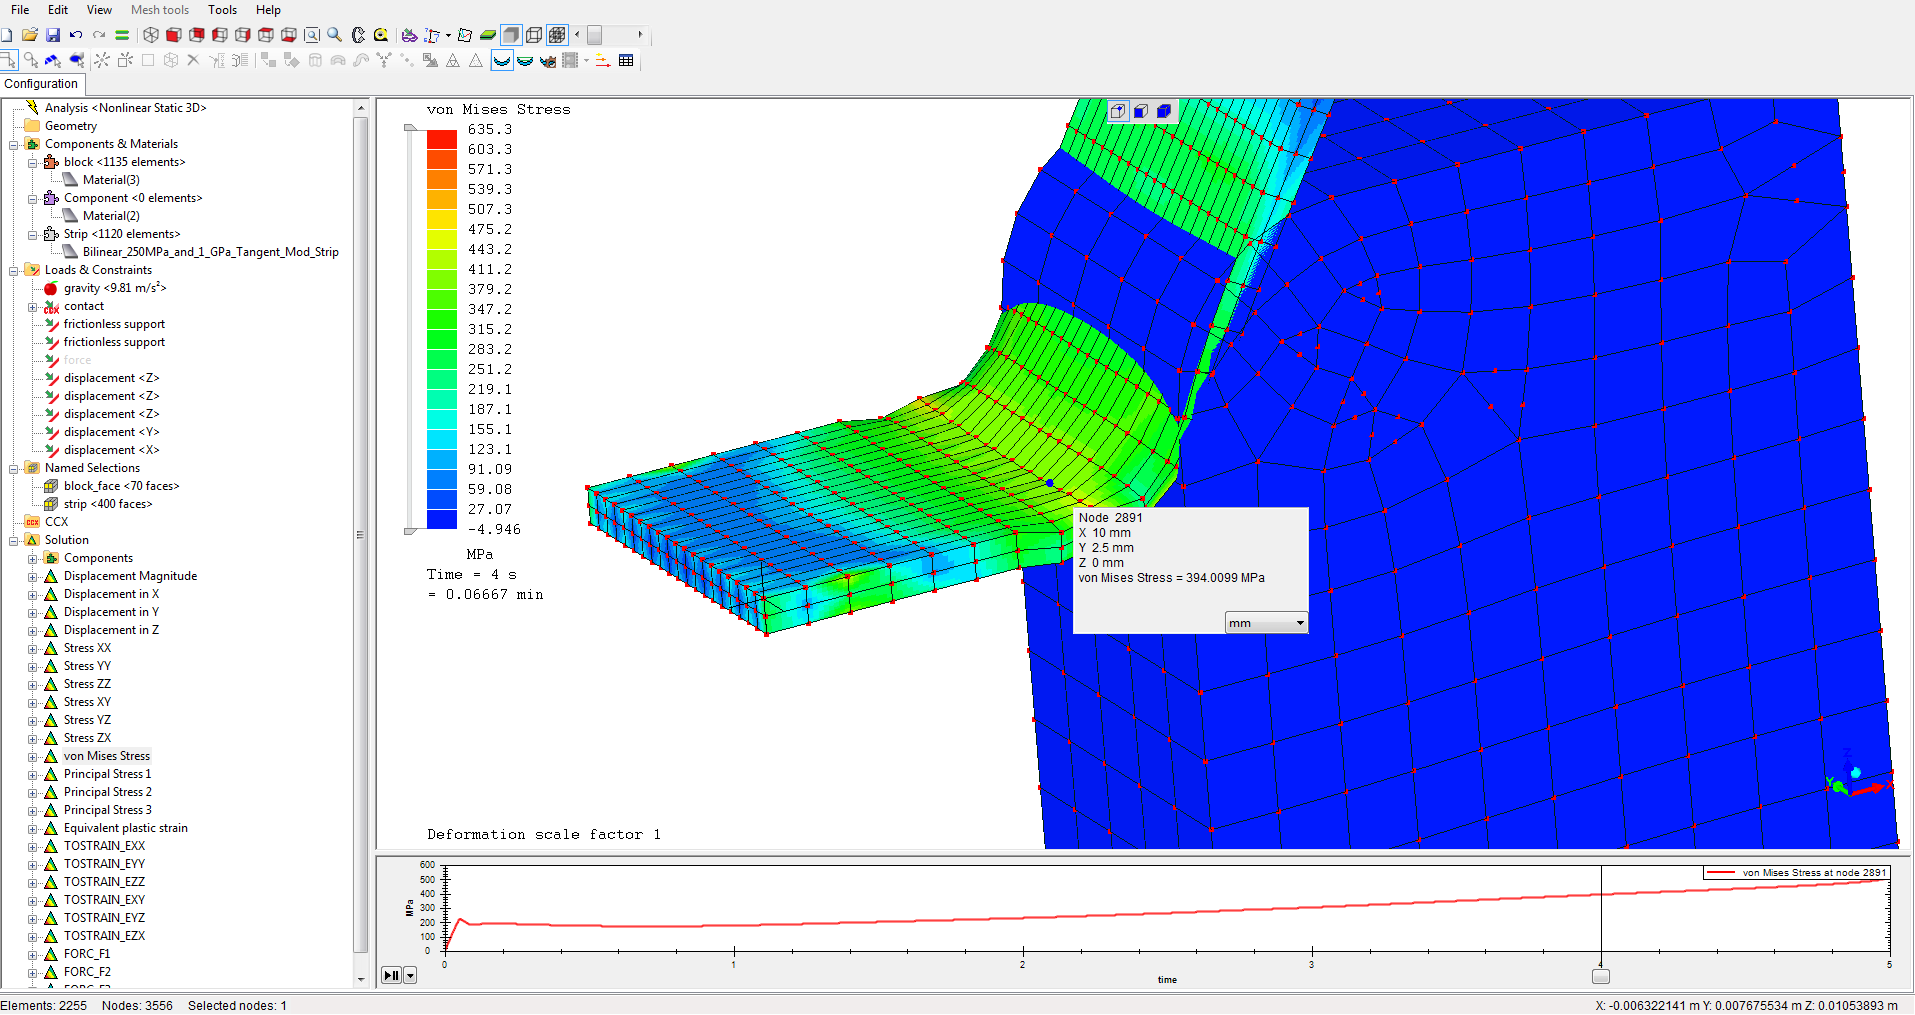Open the Help menu
This screenshot has height=1015, width=1915.
[268, 10]
